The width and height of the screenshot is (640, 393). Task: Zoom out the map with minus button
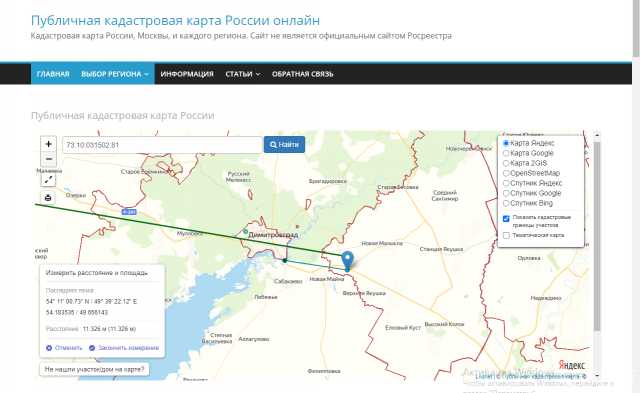pos(48,159)
